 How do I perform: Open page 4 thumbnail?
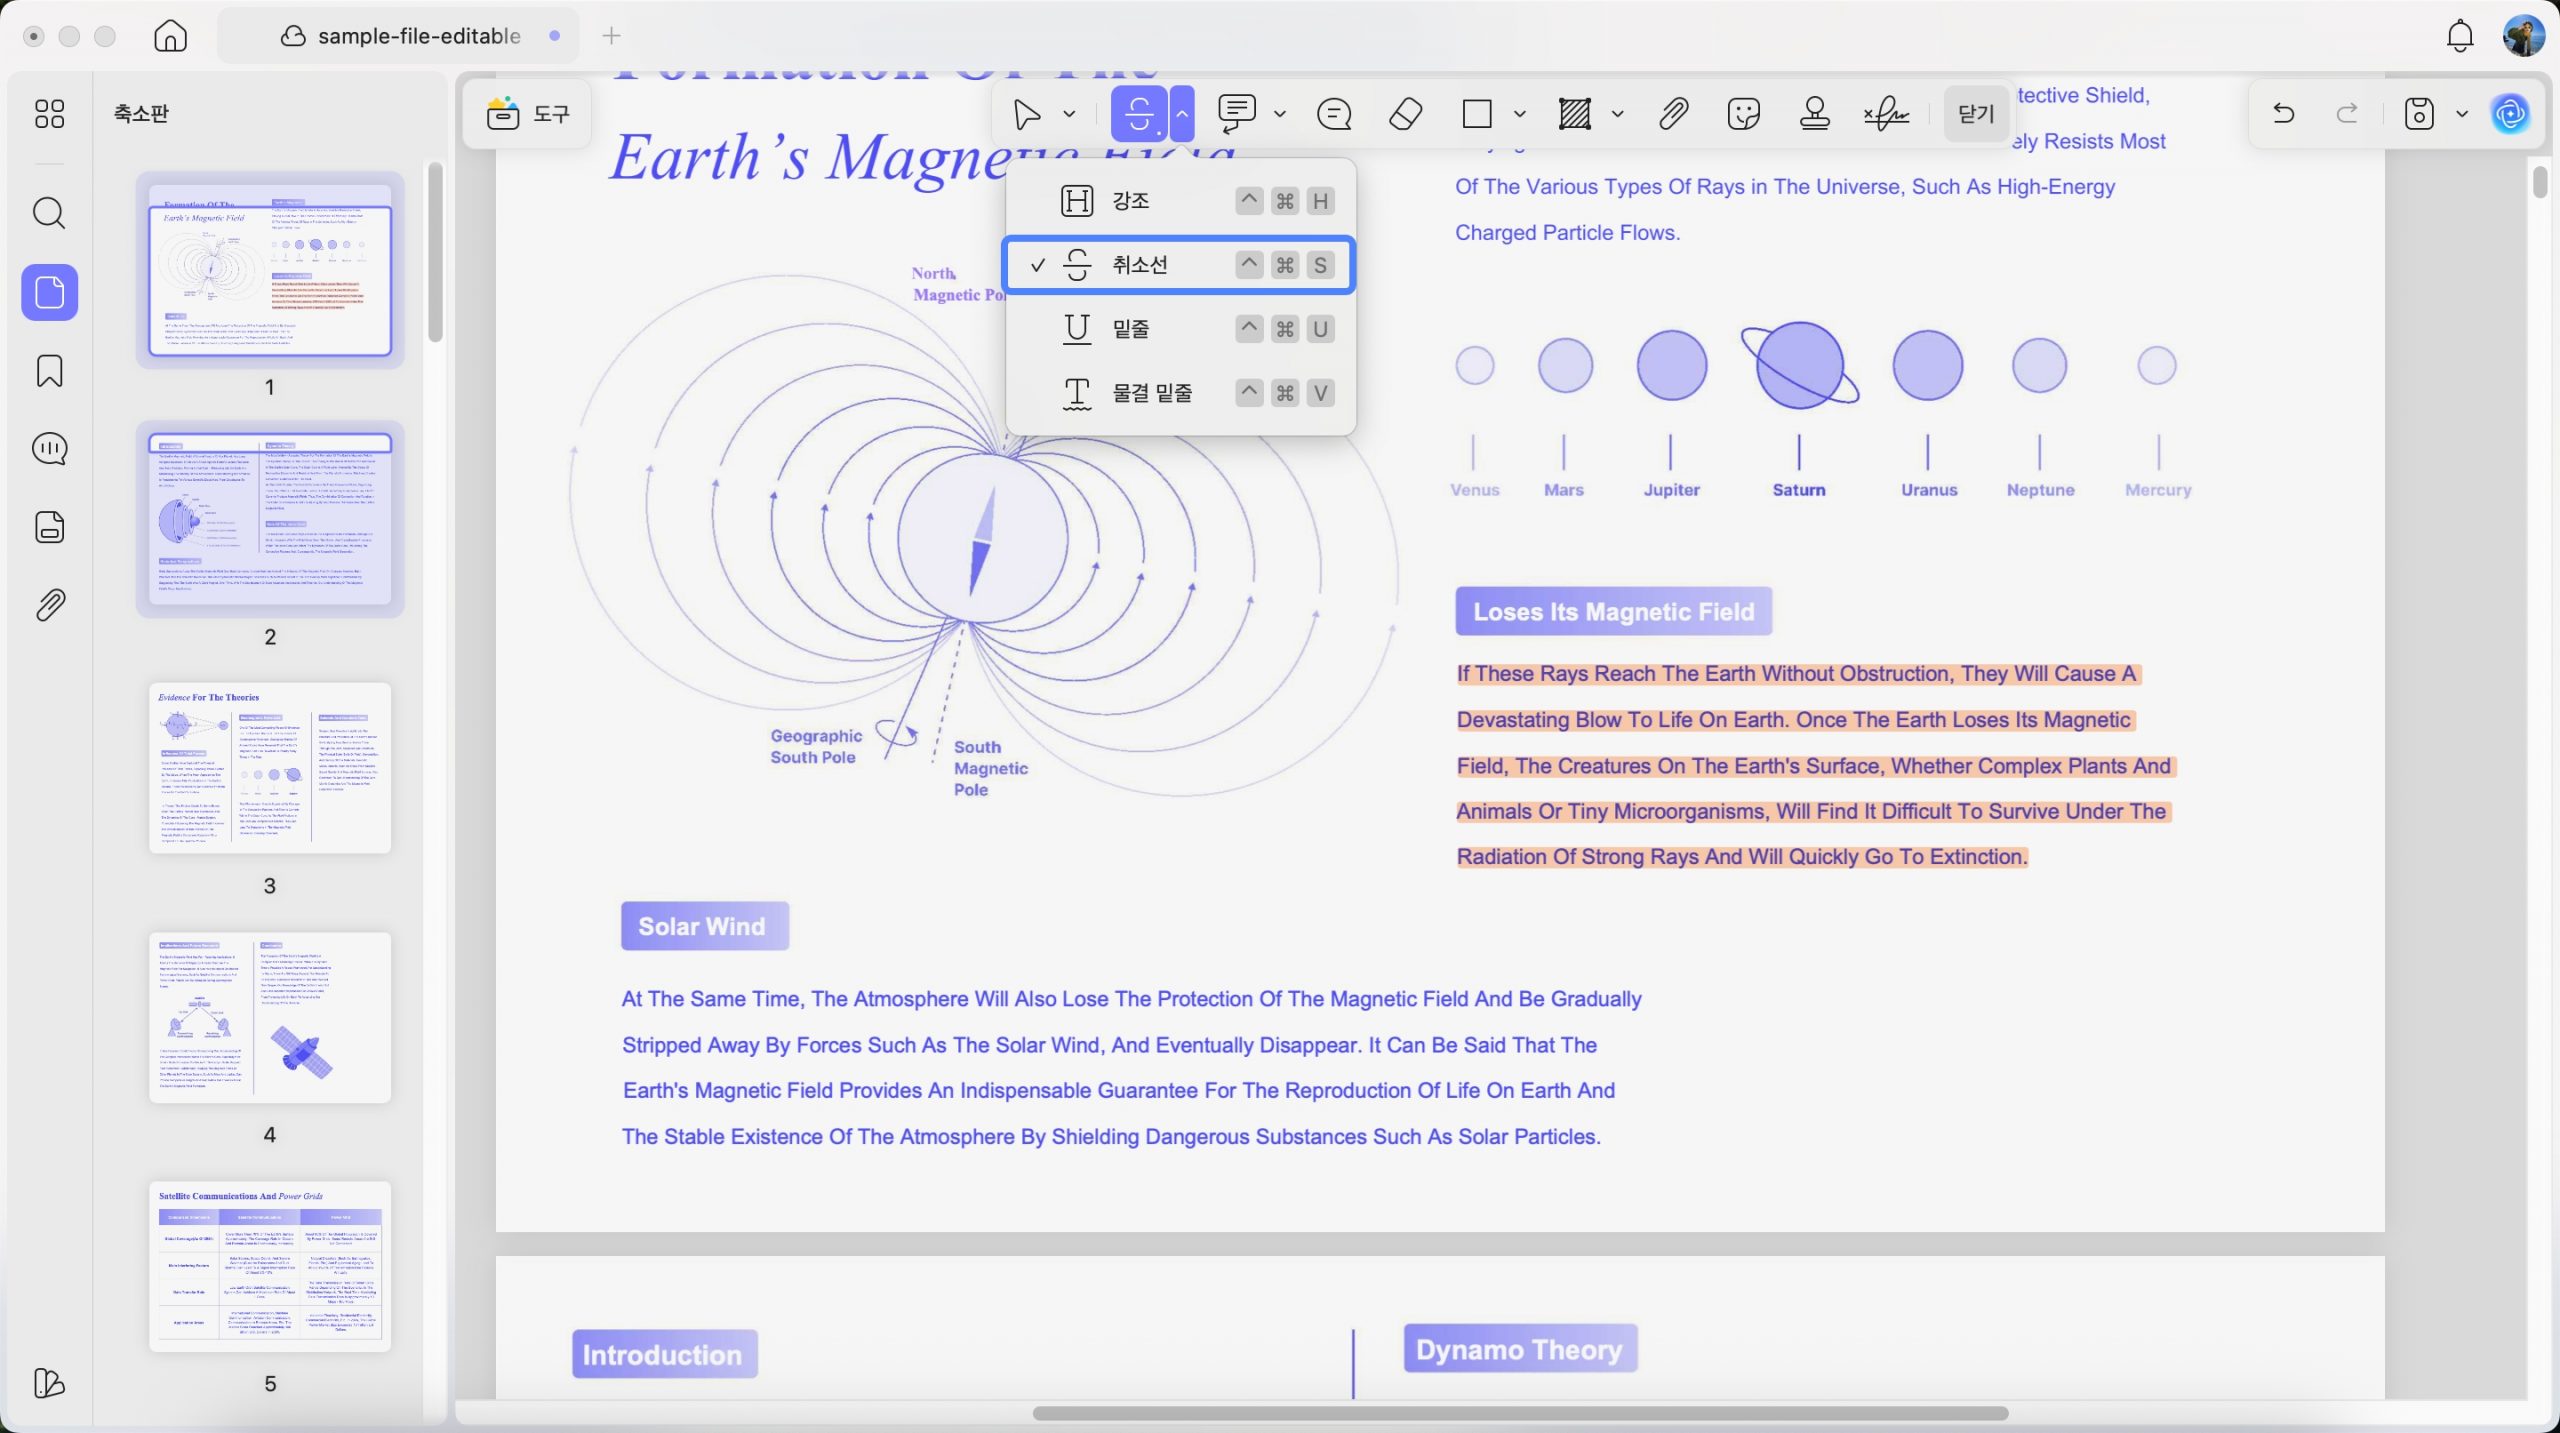[x=270, y=1017]
